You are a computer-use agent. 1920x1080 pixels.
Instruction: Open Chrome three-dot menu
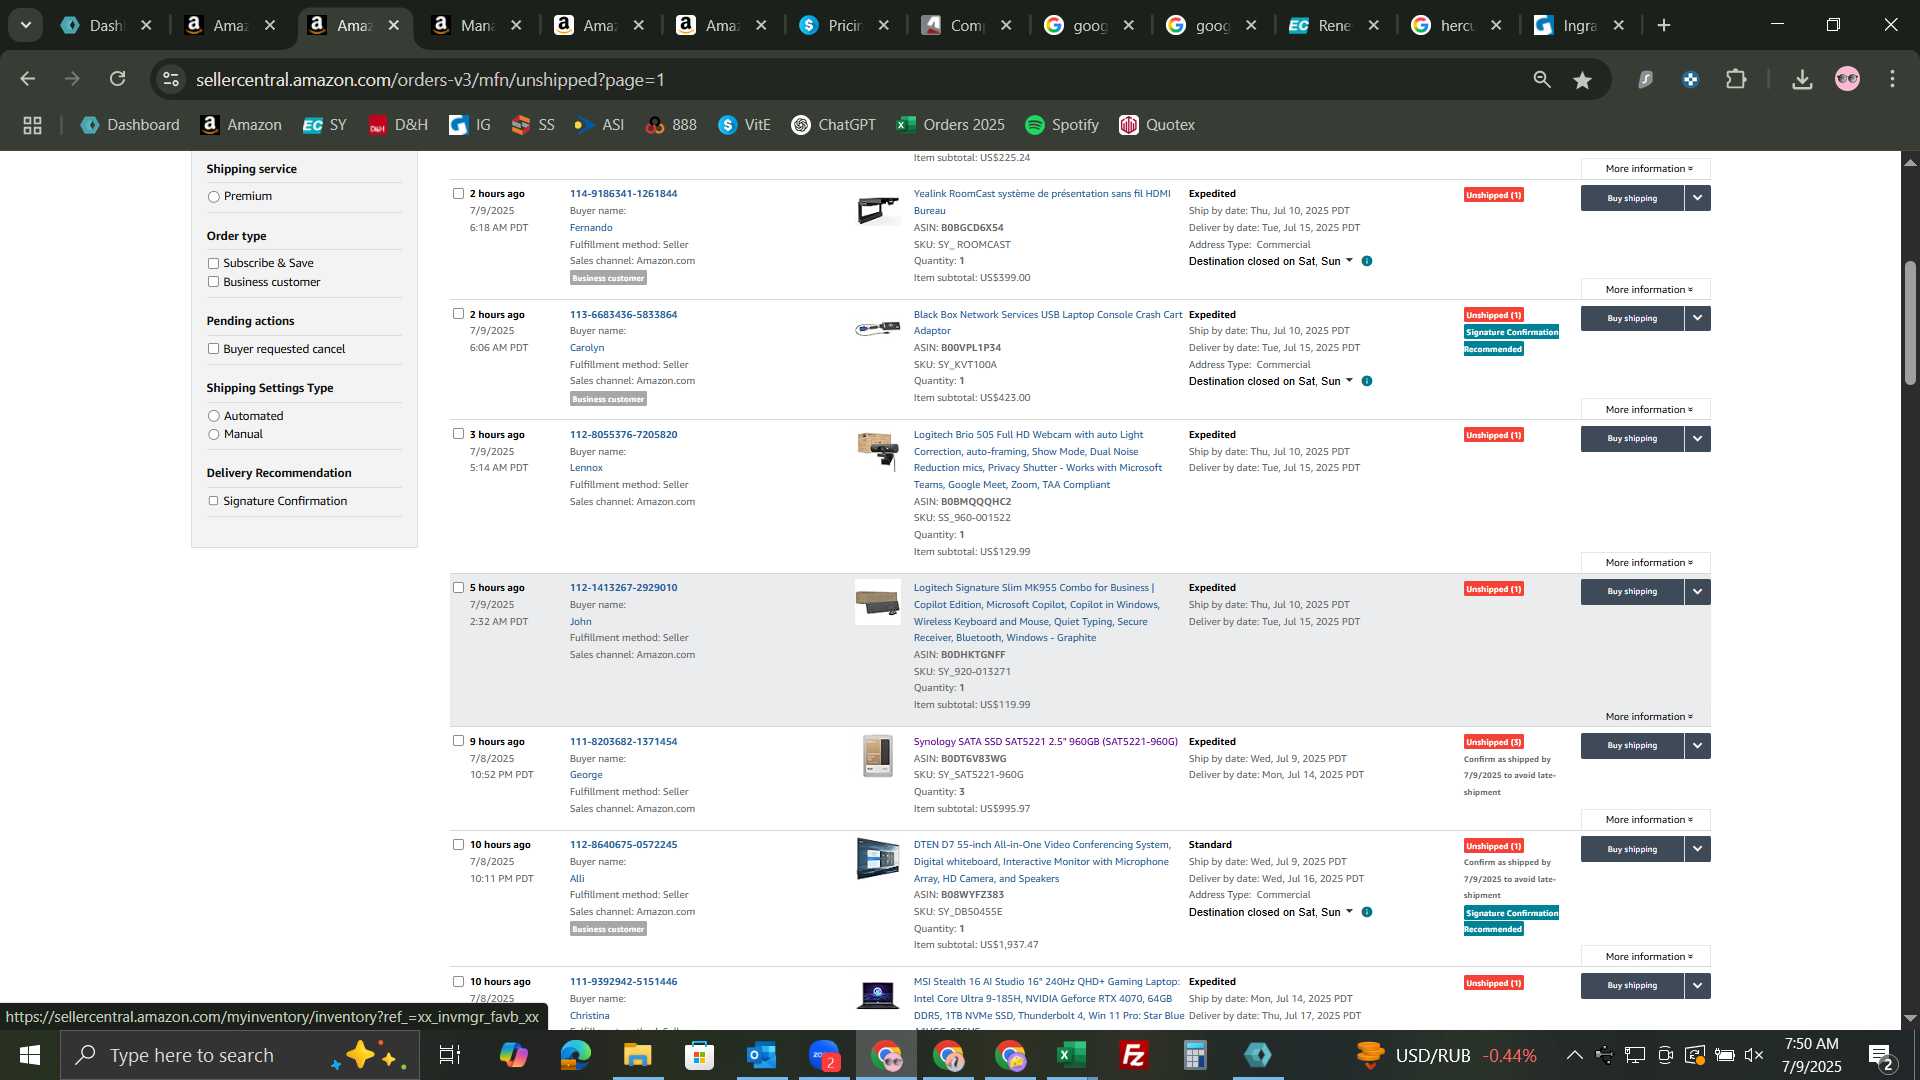click(1893, 79)
